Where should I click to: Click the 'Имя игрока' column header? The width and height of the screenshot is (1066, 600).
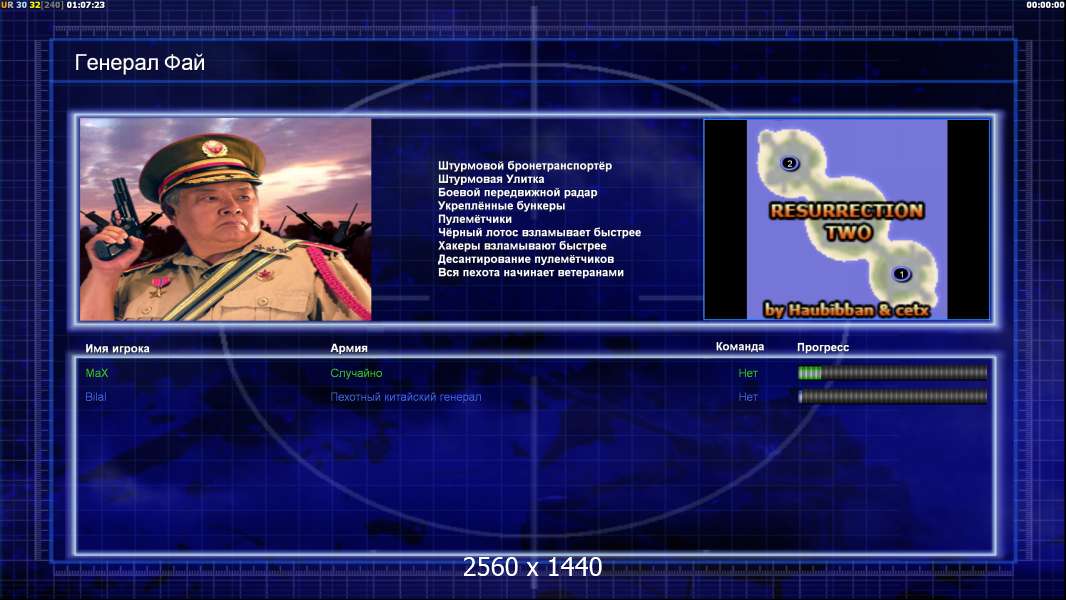pos(117,349)
